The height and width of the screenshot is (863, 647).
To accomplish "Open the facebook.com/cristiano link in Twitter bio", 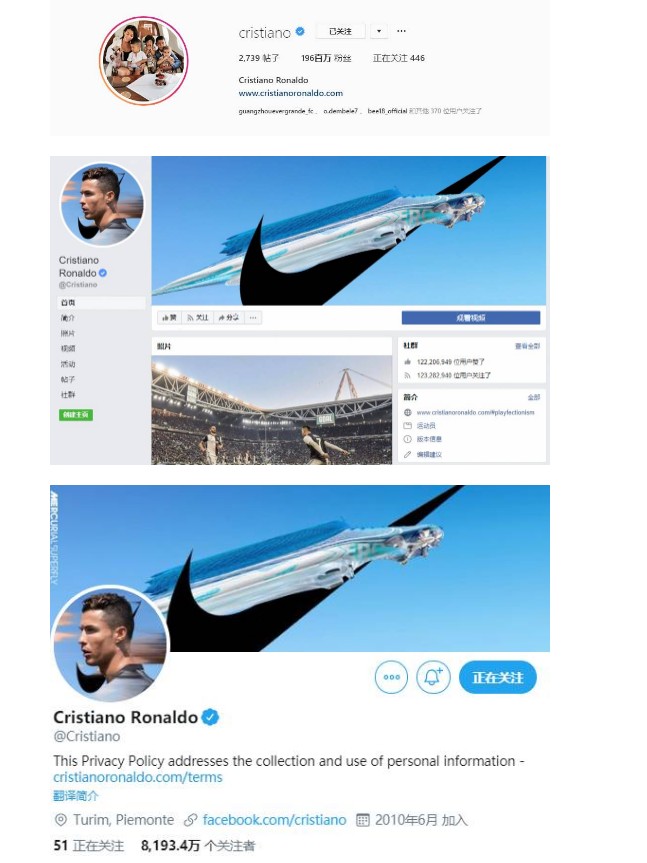I will coord(274,820).
